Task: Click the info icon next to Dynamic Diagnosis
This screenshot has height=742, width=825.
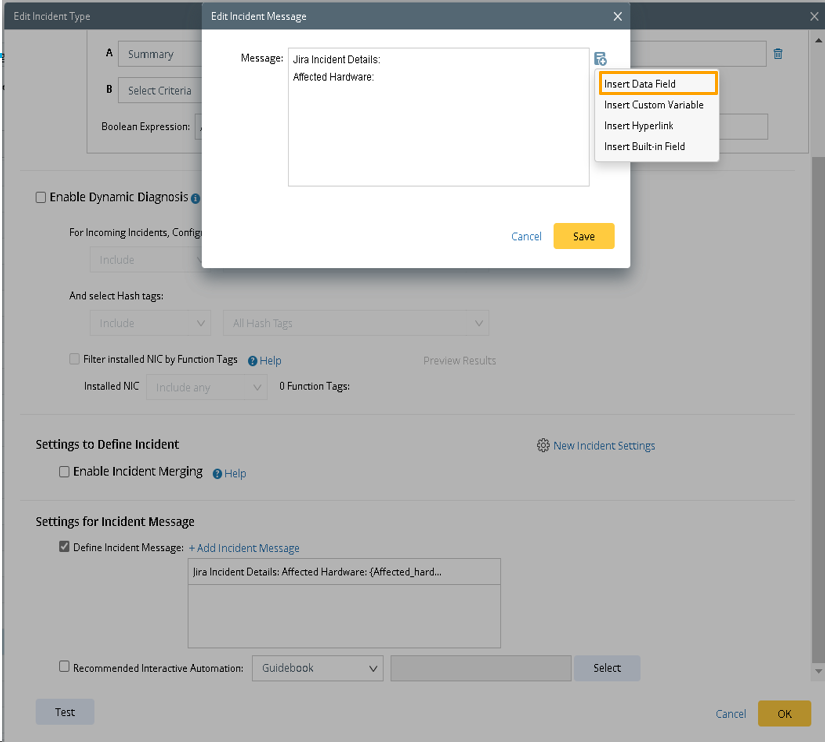Action: [x=196, y=198]
